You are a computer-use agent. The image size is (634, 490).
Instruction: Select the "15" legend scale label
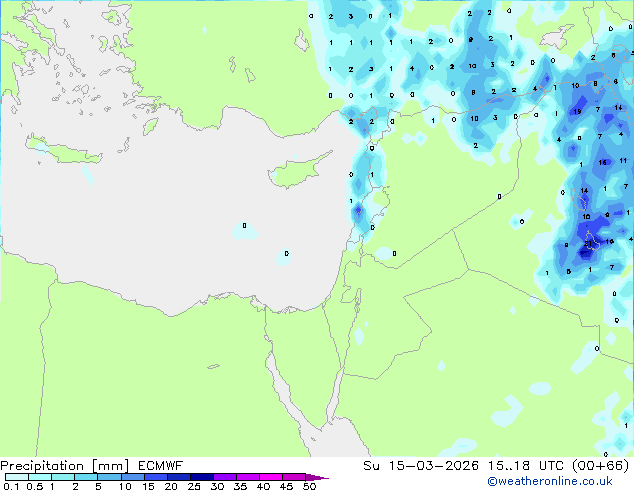[148, 486]
